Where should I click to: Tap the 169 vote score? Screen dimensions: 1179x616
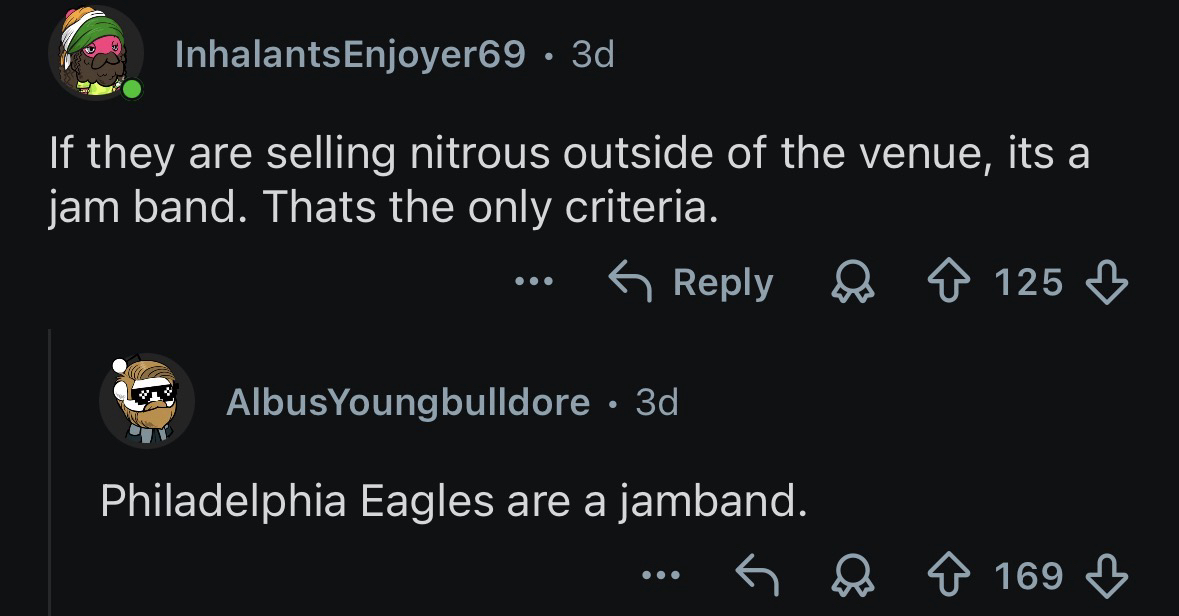1030,575
